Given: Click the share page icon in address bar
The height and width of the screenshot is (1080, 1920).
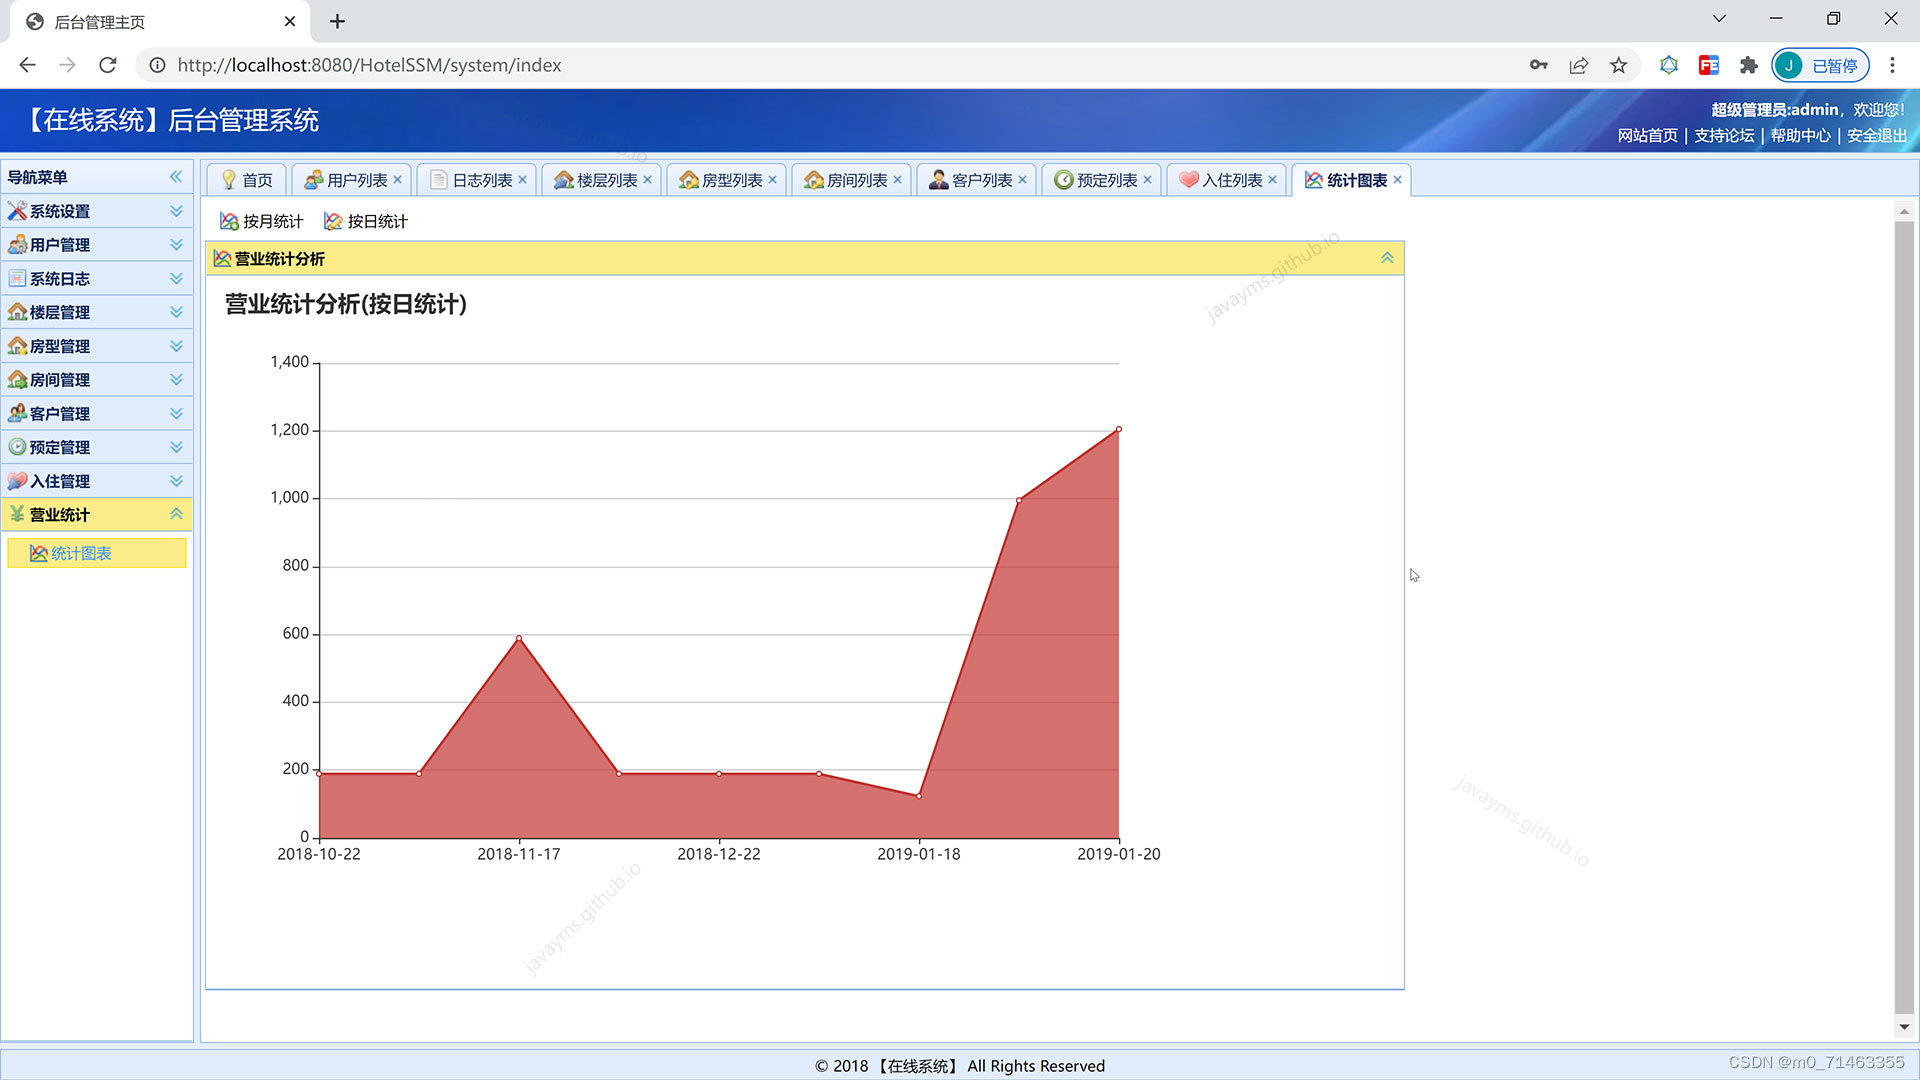Looking at the screenshot, I should click(x=1578, y=65).
